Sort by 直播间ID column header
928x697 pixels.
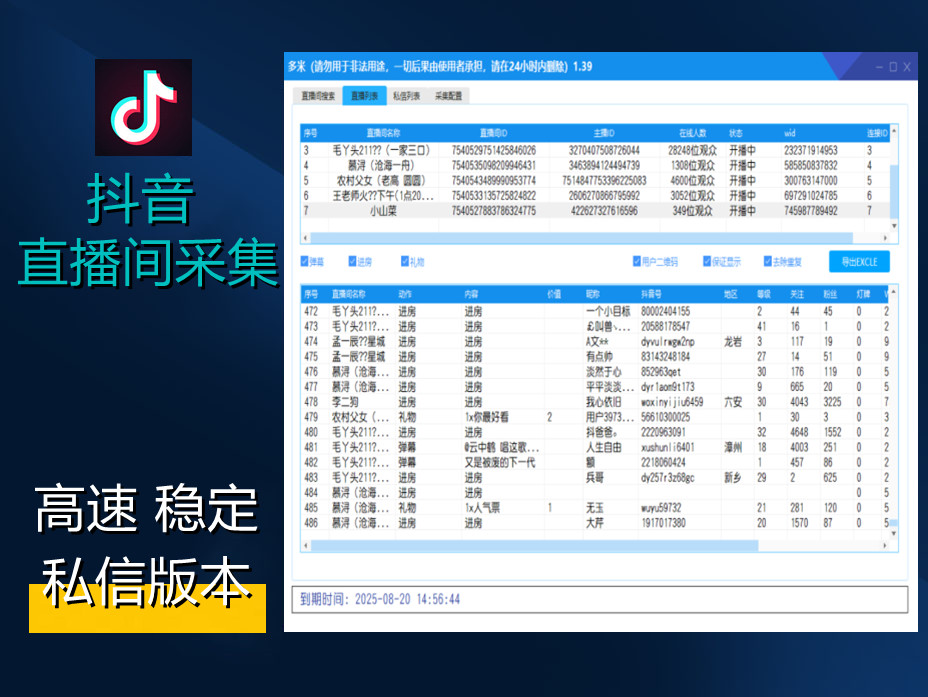(494, 133)
